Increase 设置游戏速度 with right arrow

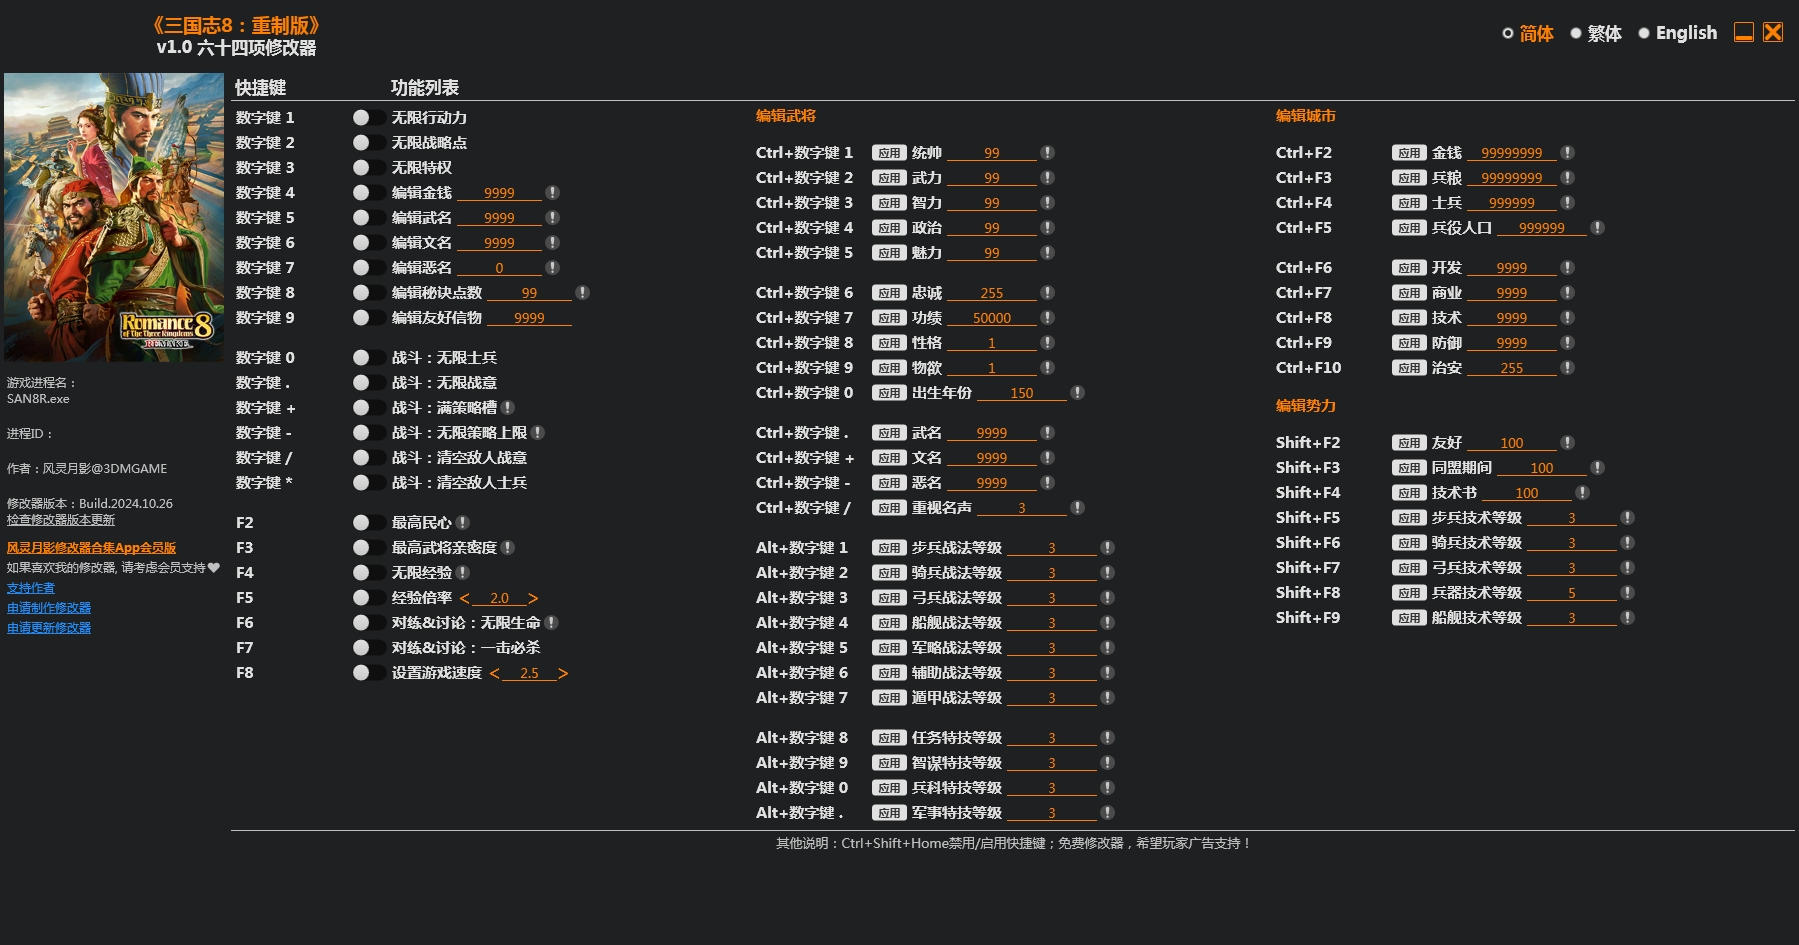563,673
